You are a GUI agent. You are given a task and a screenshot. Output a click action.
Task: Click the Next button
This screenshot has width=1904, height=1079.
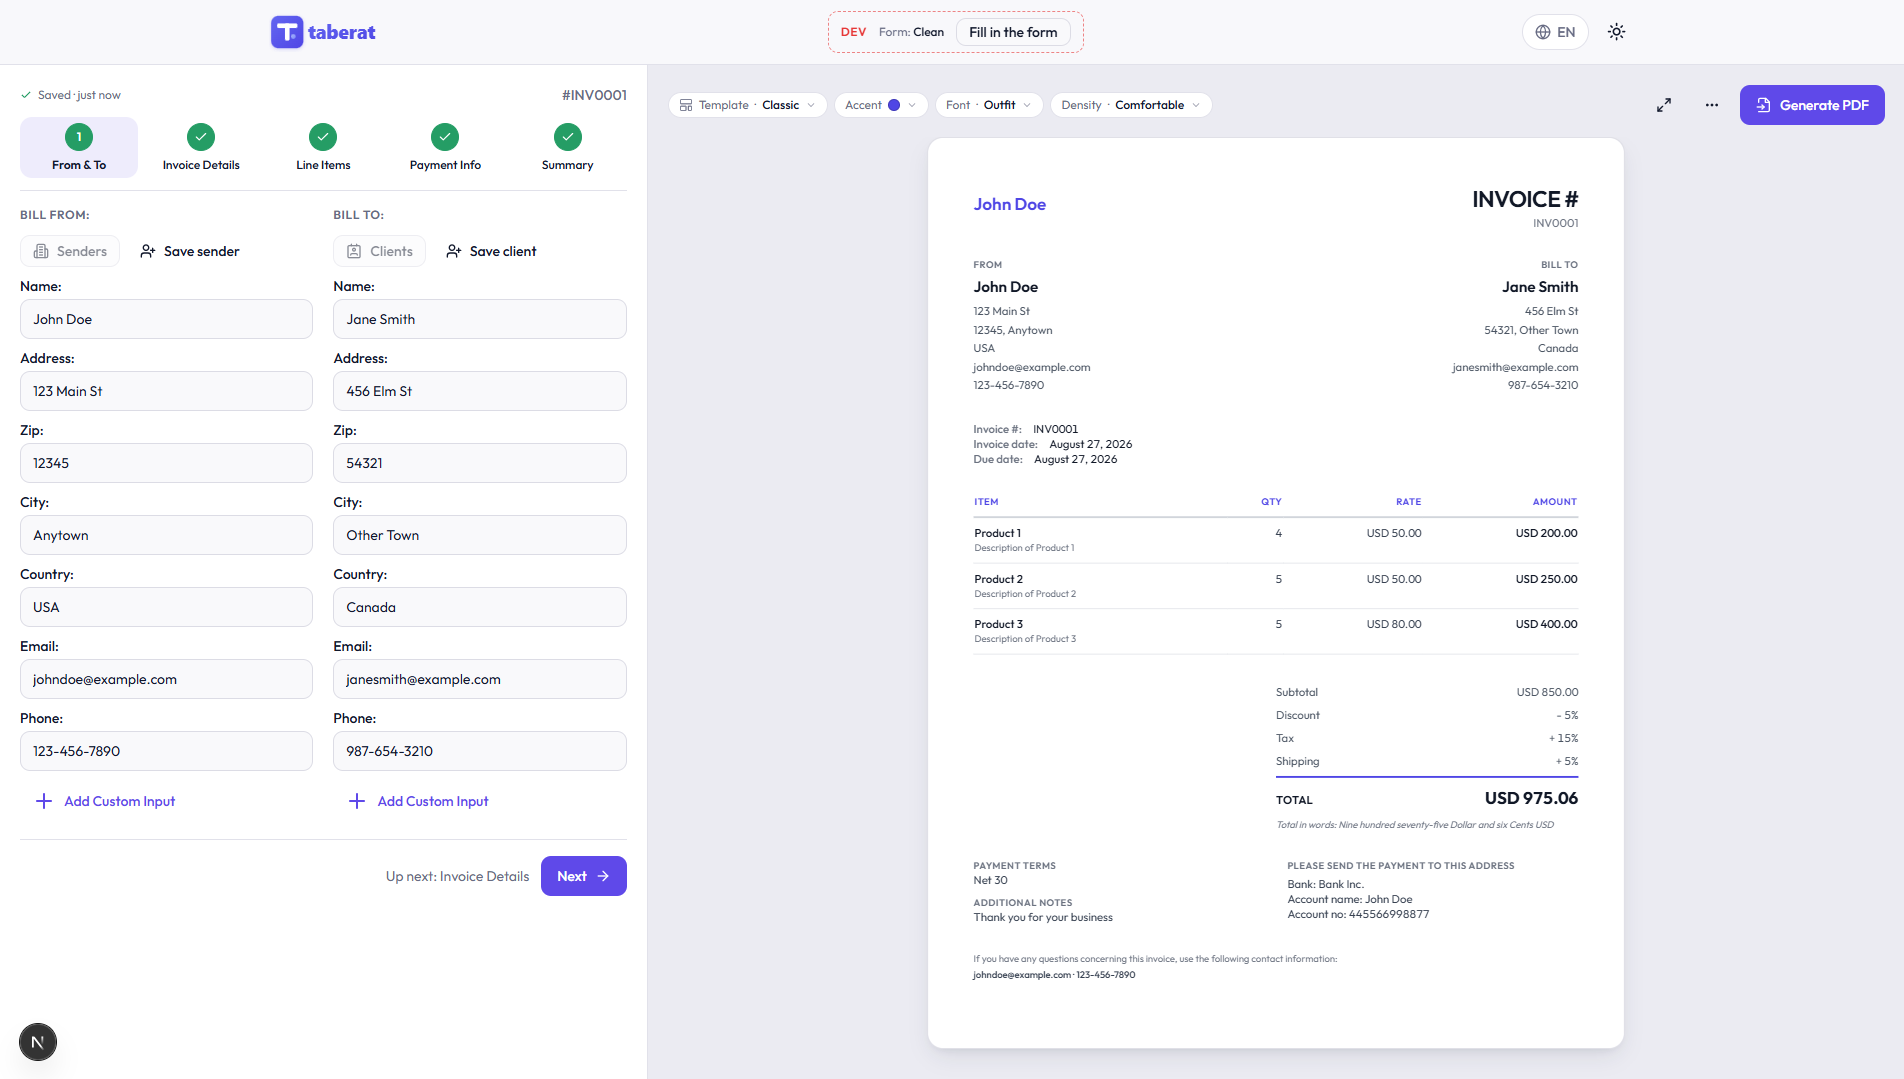point(584,876)
